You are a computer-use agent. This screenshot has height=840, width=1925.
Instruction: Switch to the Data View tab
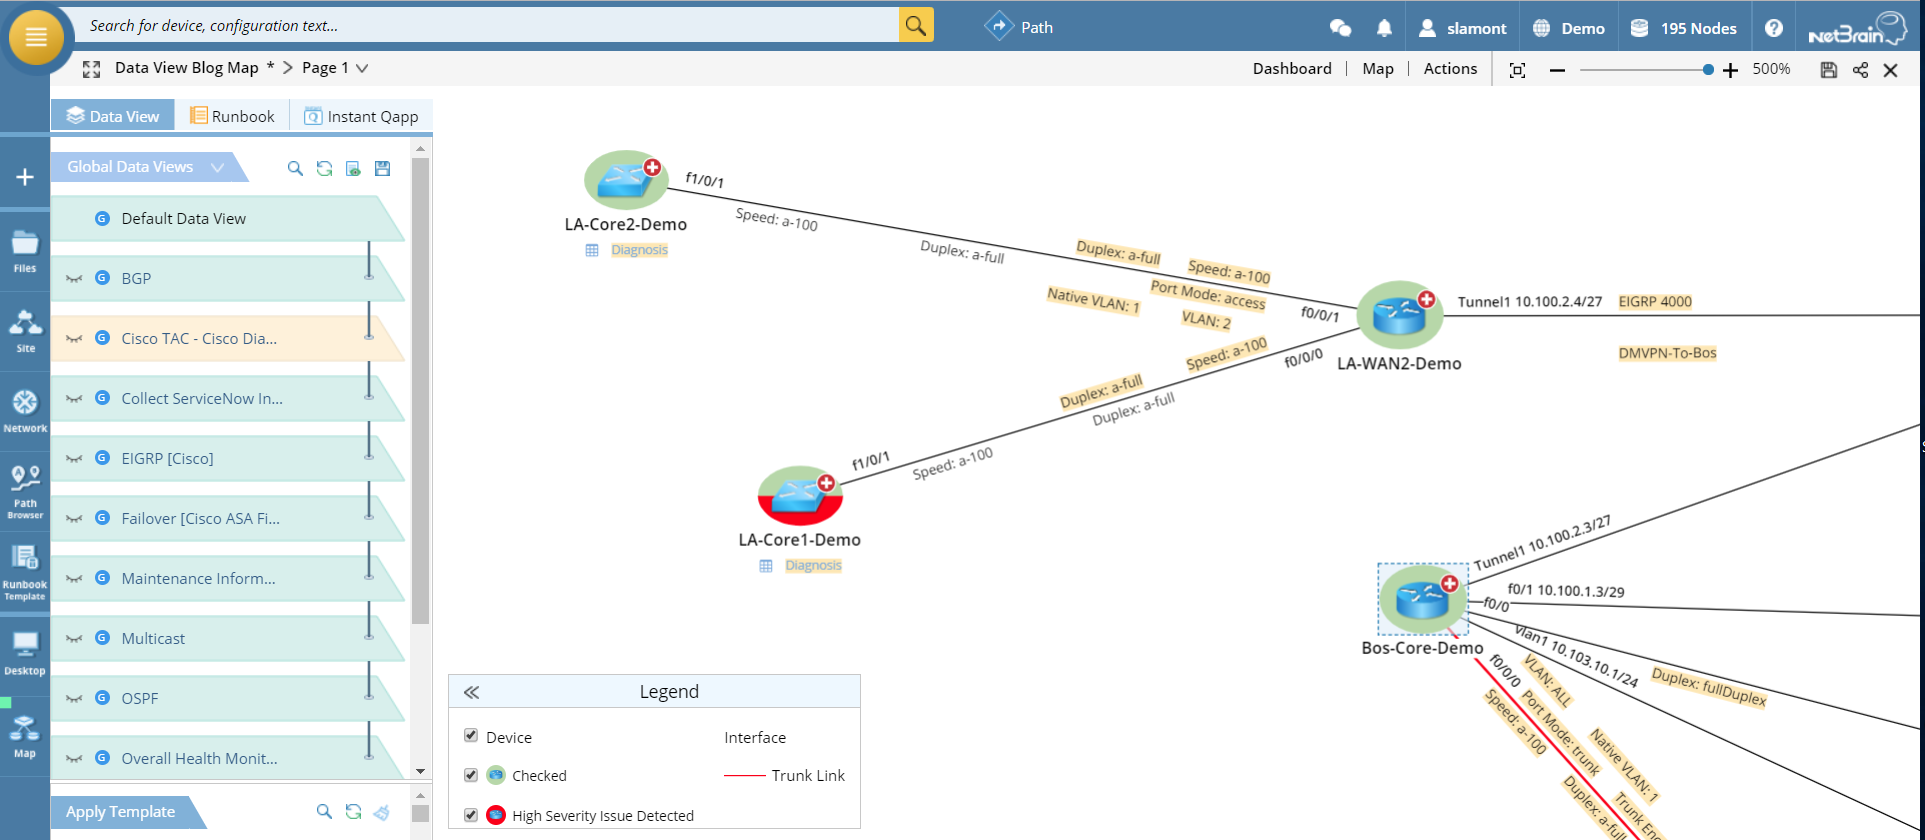point(113,116)
